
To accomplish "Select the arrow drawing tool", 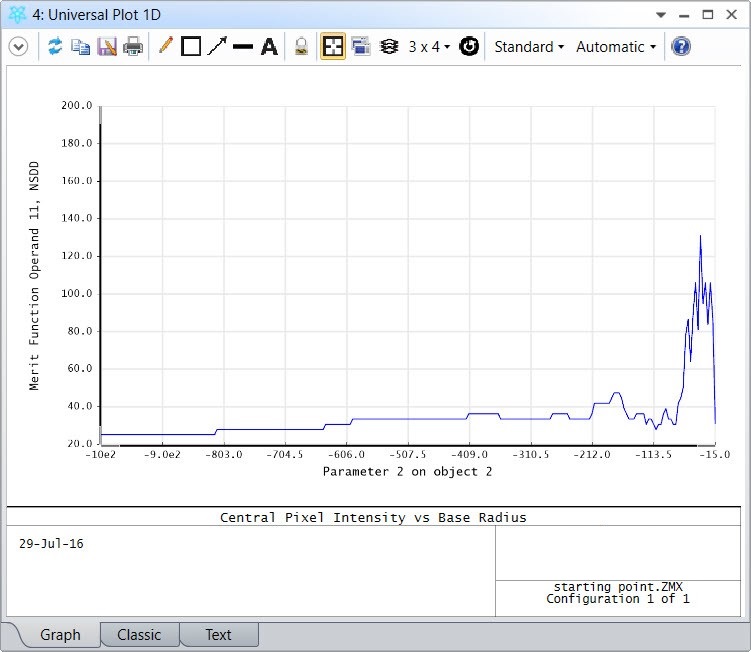I will [x=217, y=46].
